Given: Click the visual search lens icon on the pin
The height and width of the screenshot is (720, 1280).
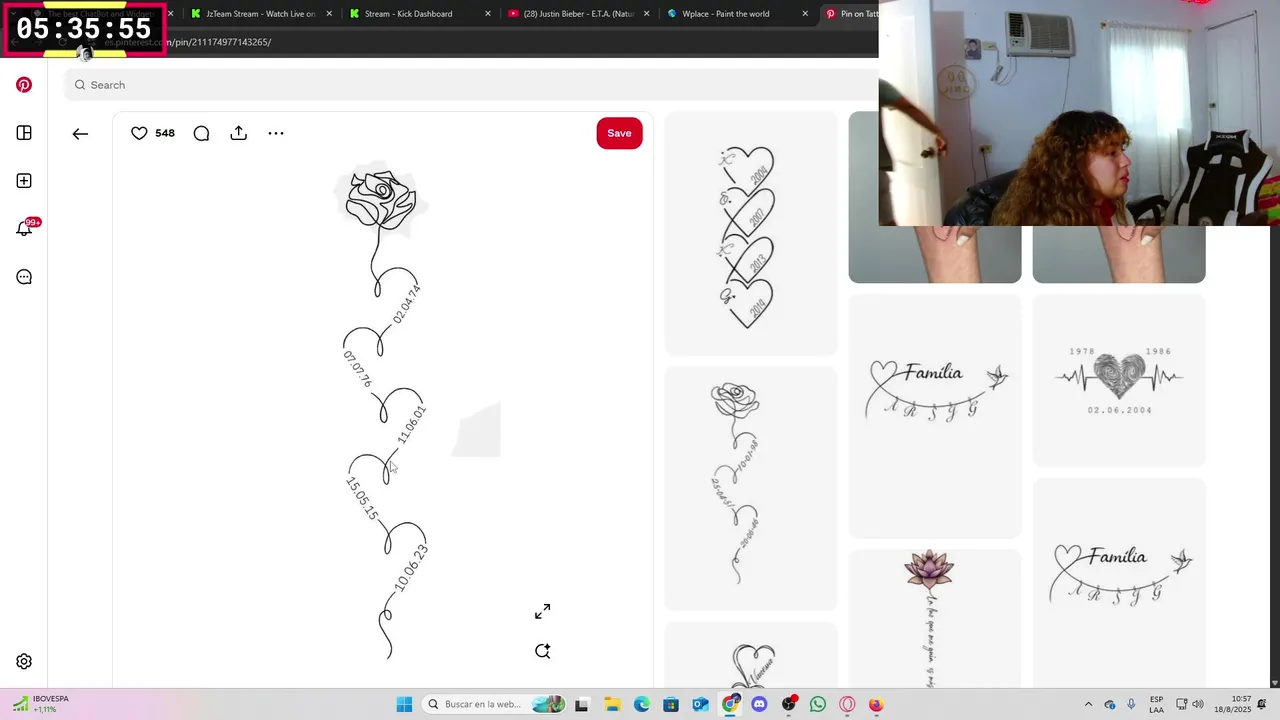Looking at the screenshot, I should coord(542,651).
